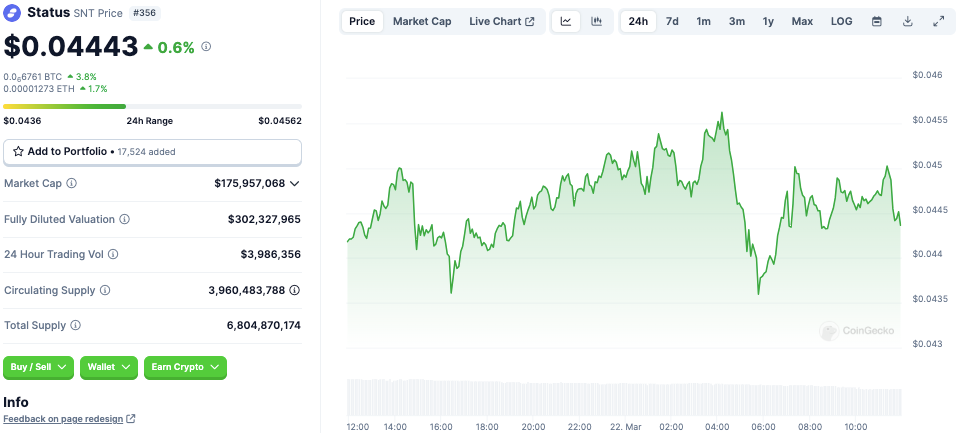This screenshot has width=960, height=433.
Task: Click the $0.0436 range low value
Action: [x=22, y=121]
